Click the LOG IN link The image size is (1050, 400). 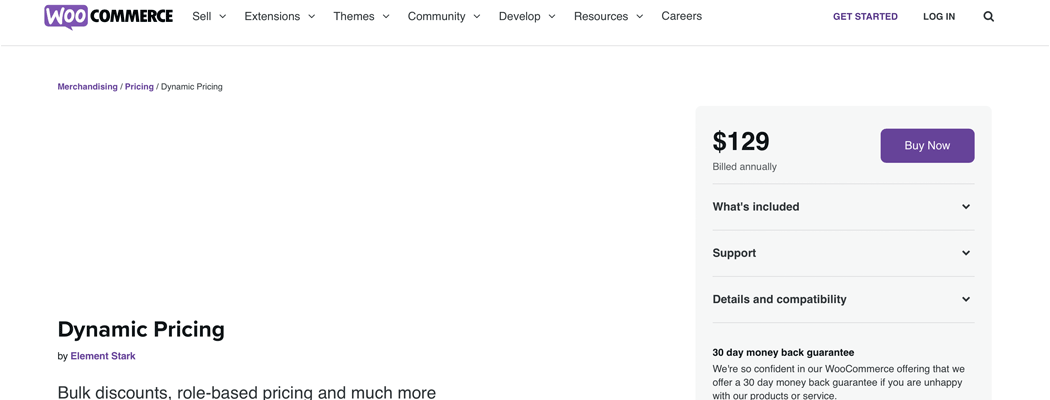point(939,17)
